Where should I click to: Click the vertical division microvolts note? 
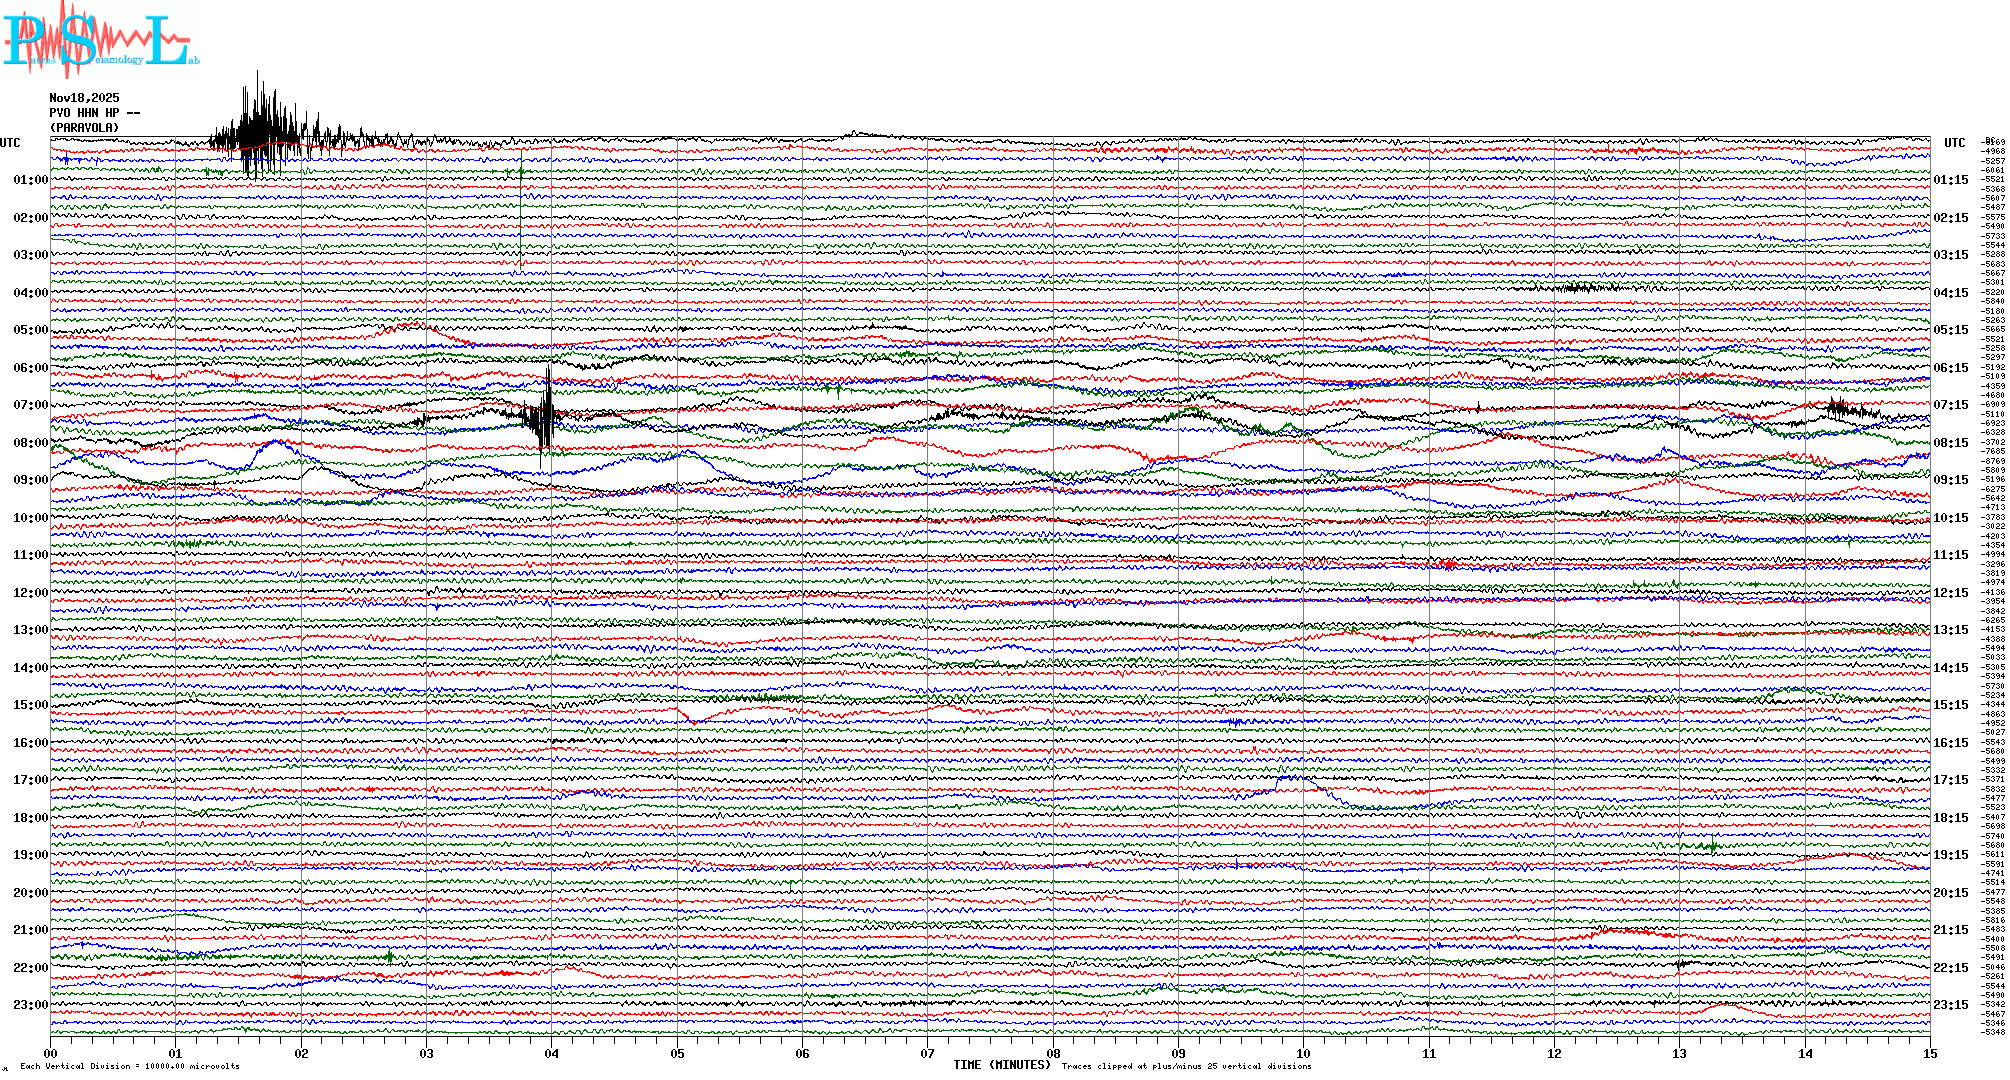(130, 1066)
